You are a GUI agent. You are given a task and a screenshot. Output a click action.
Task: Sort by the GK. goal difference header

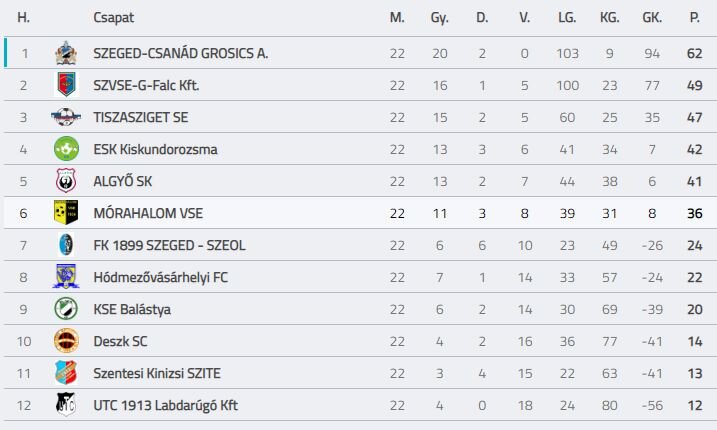coord(652,18)
